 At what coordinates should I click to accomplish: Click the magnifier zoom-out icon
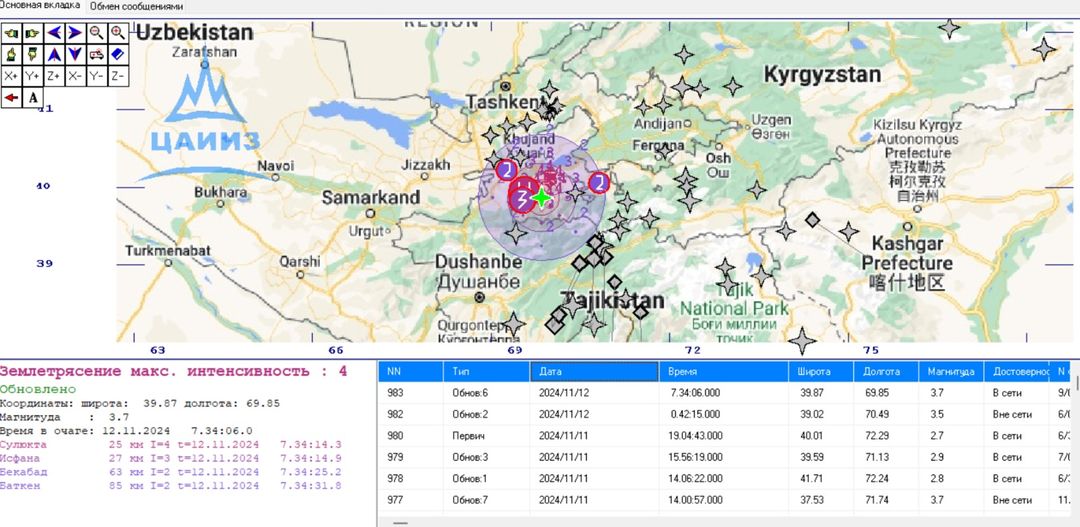[x=96, y=32]
